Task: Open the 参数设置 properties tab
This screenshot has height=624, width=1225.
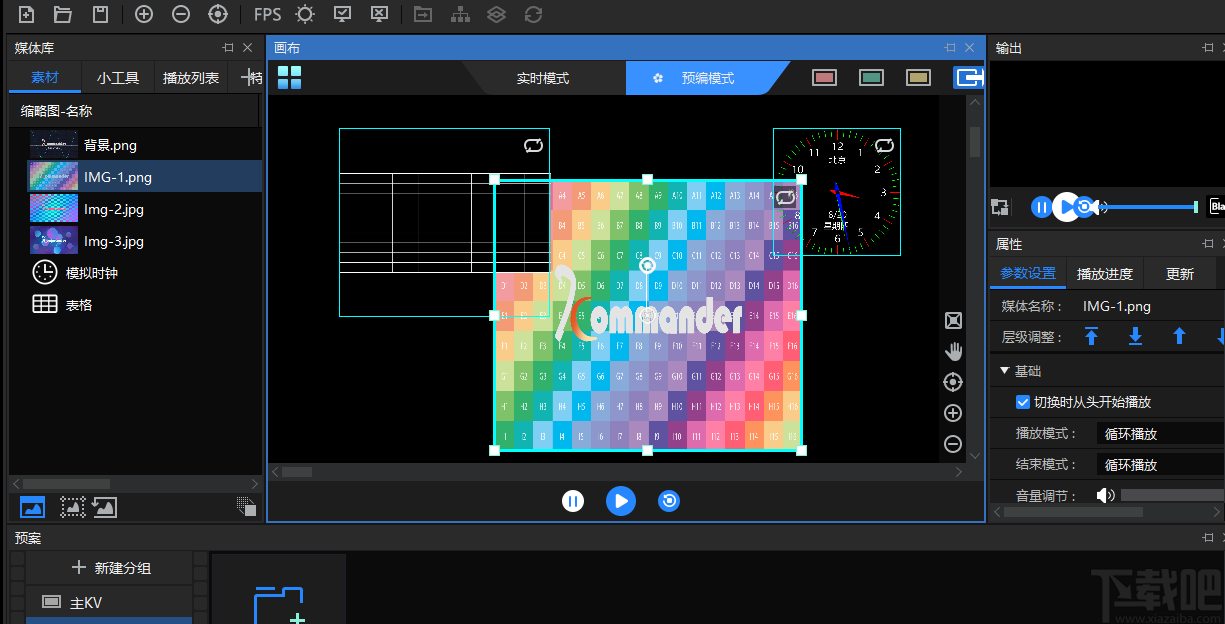Action: (x=1028, y=274)
